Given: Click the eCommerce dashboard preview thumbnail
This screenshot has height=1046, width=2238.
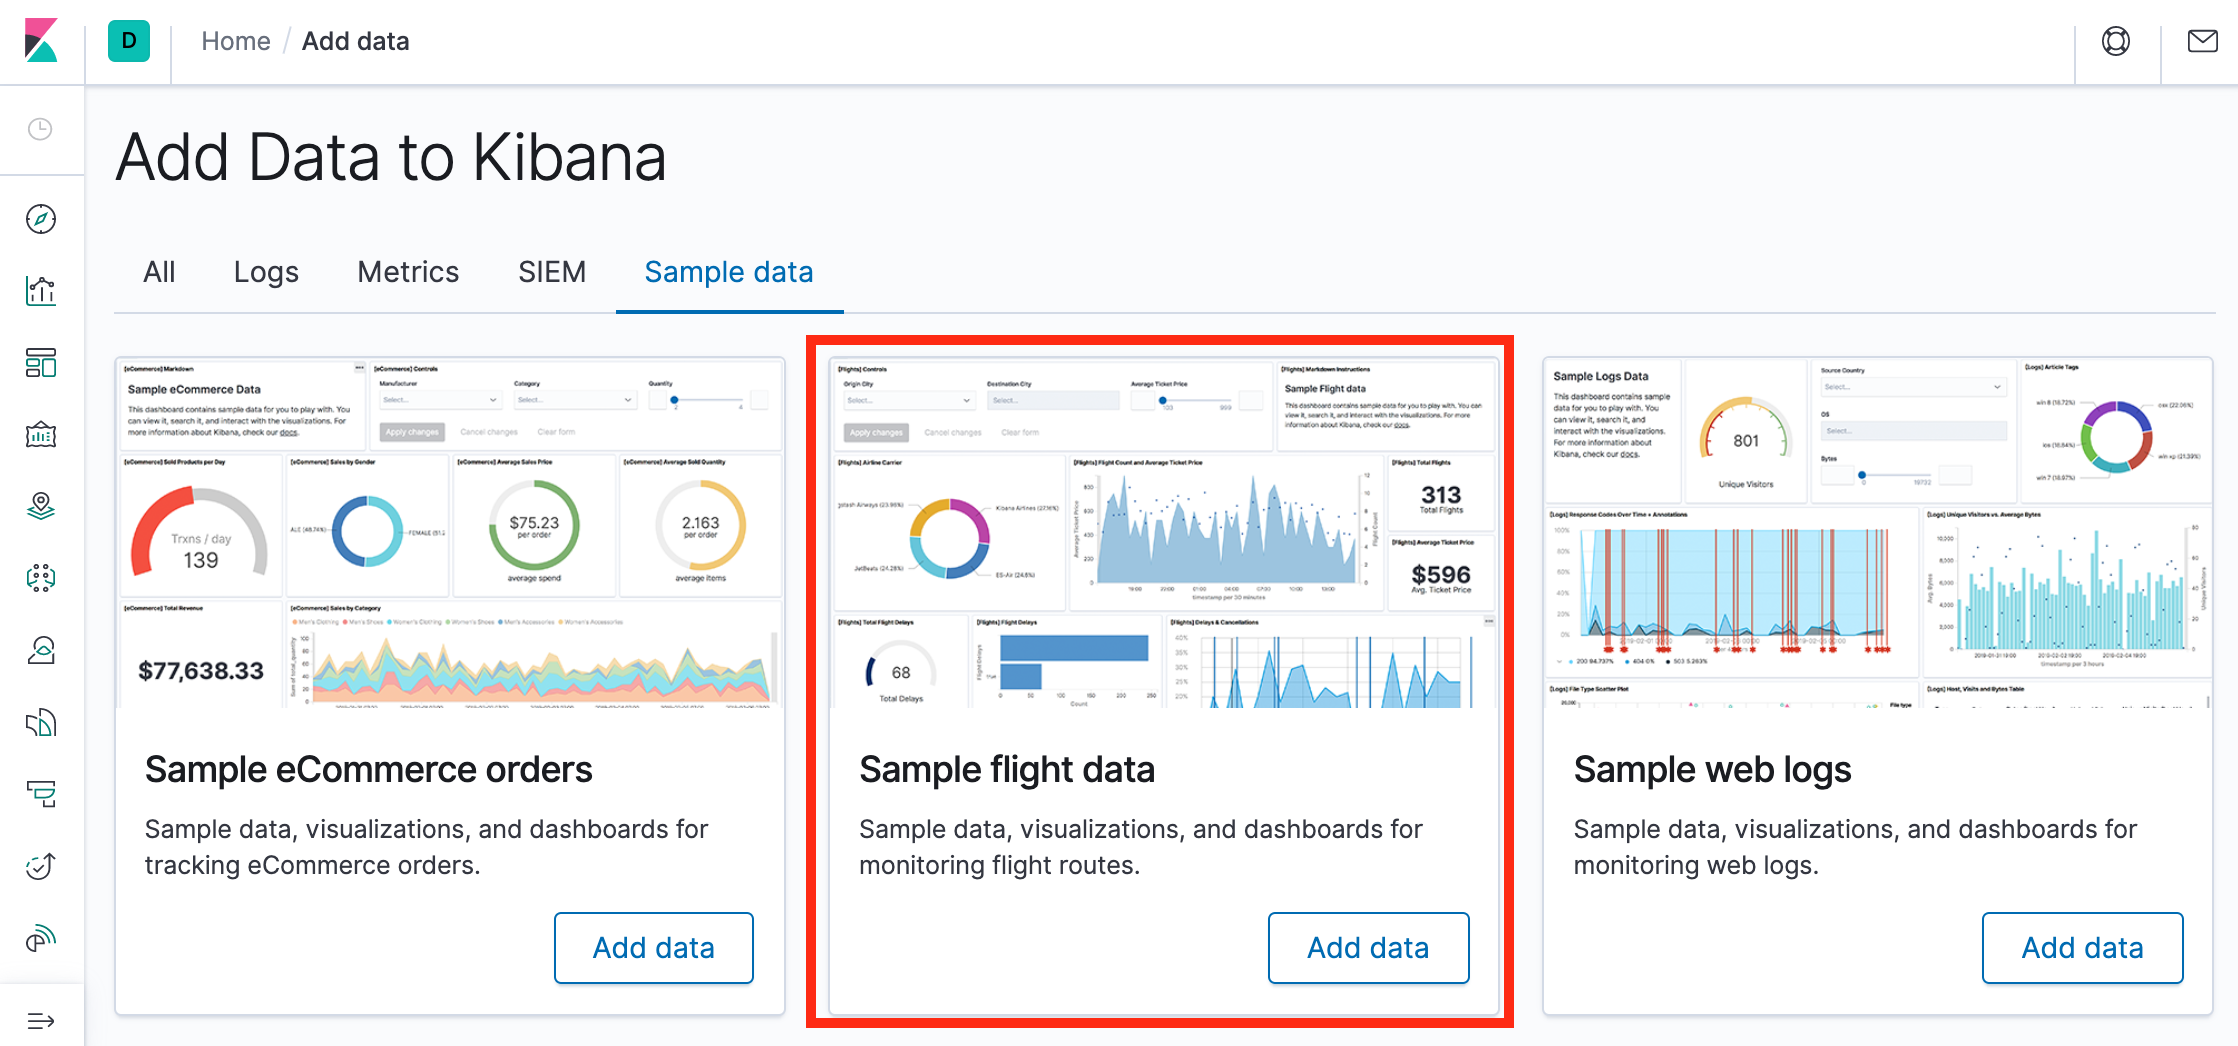Looking at the screenshot, I should [450, 533].
